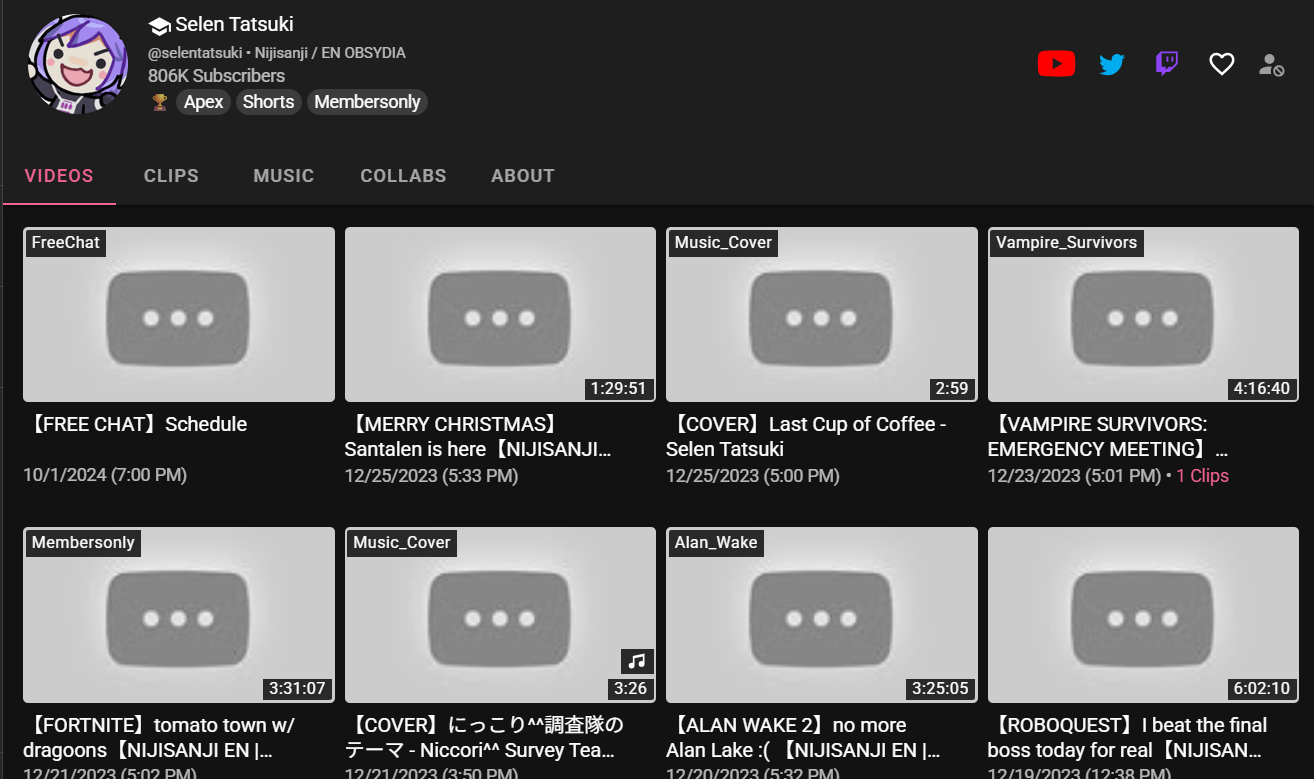Open the Last Cup of Coffee cover title
The width and height of the screenshot is (1314, 779).
click(807, 437)
